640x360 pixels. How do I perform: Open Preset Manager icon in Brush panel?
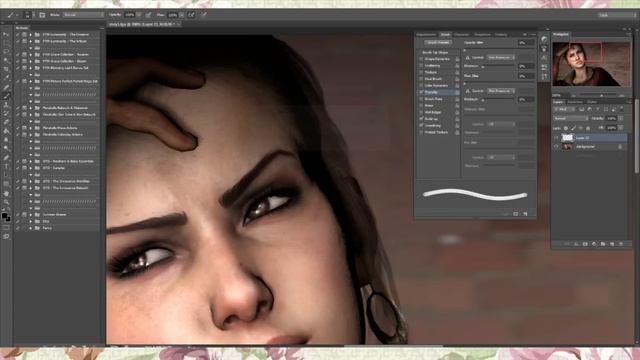(x=516, y=213)
